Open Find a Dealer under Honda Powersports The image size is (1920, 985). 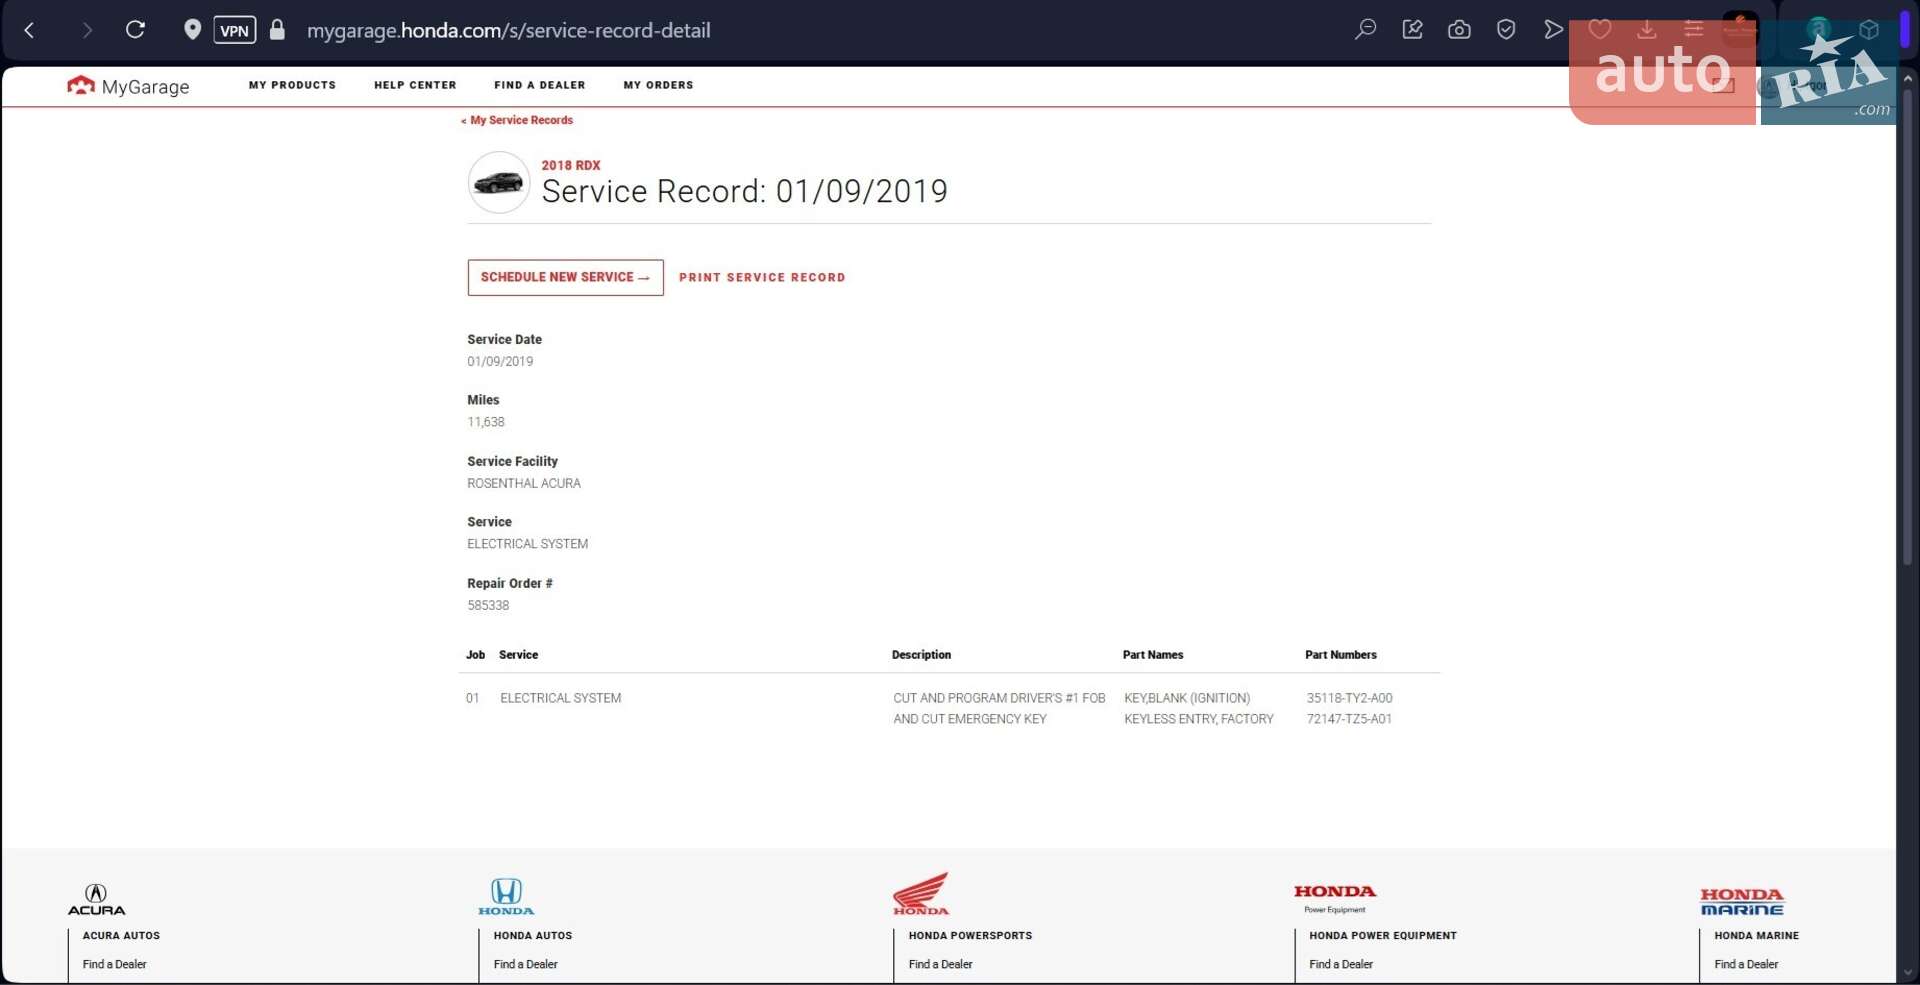[x=940, y=964]
